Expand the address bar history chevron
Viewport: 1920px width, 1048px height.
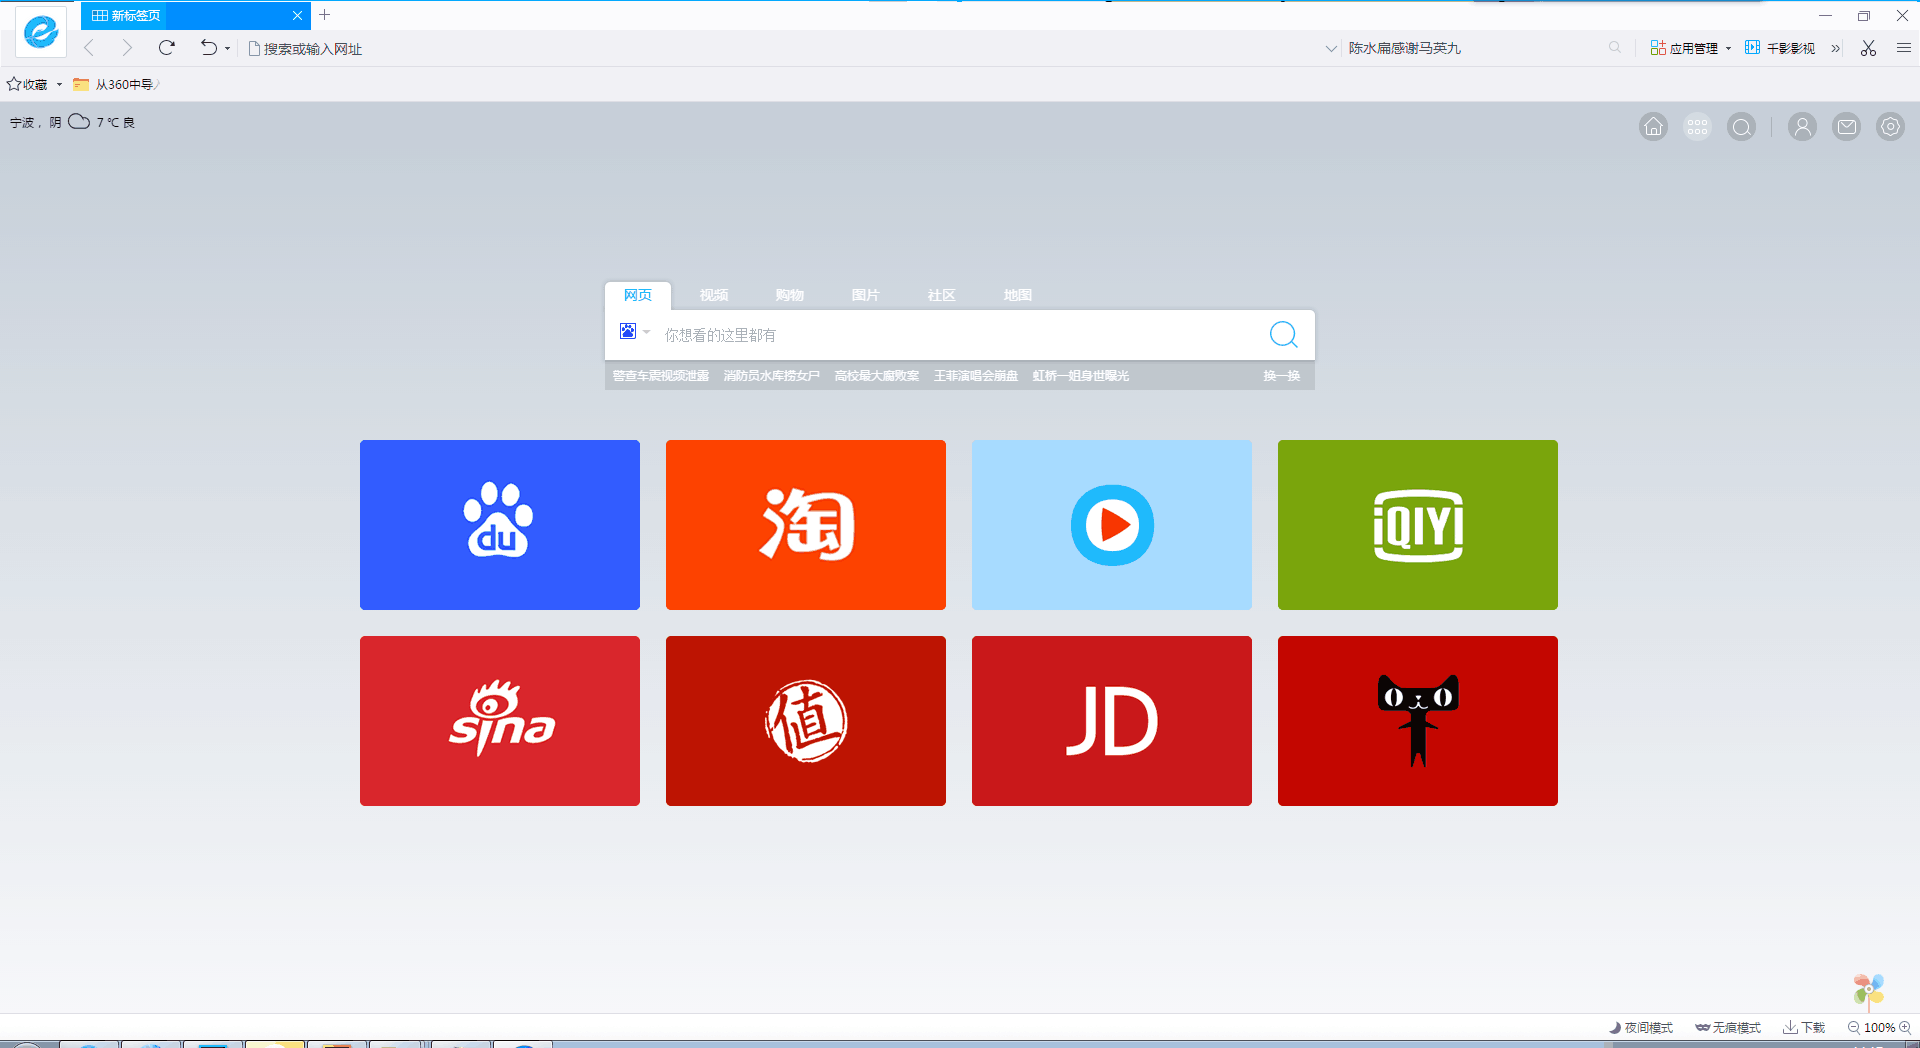pyautogui.click(x=1331, y=48)
